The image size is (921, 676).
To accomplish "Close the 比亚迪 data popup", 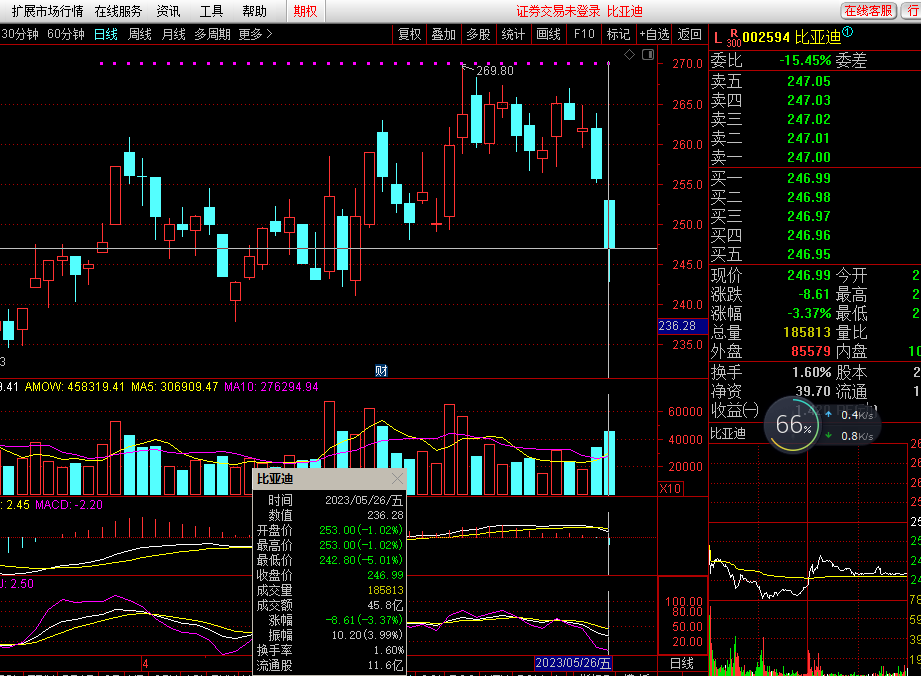I will pos(397,479).
